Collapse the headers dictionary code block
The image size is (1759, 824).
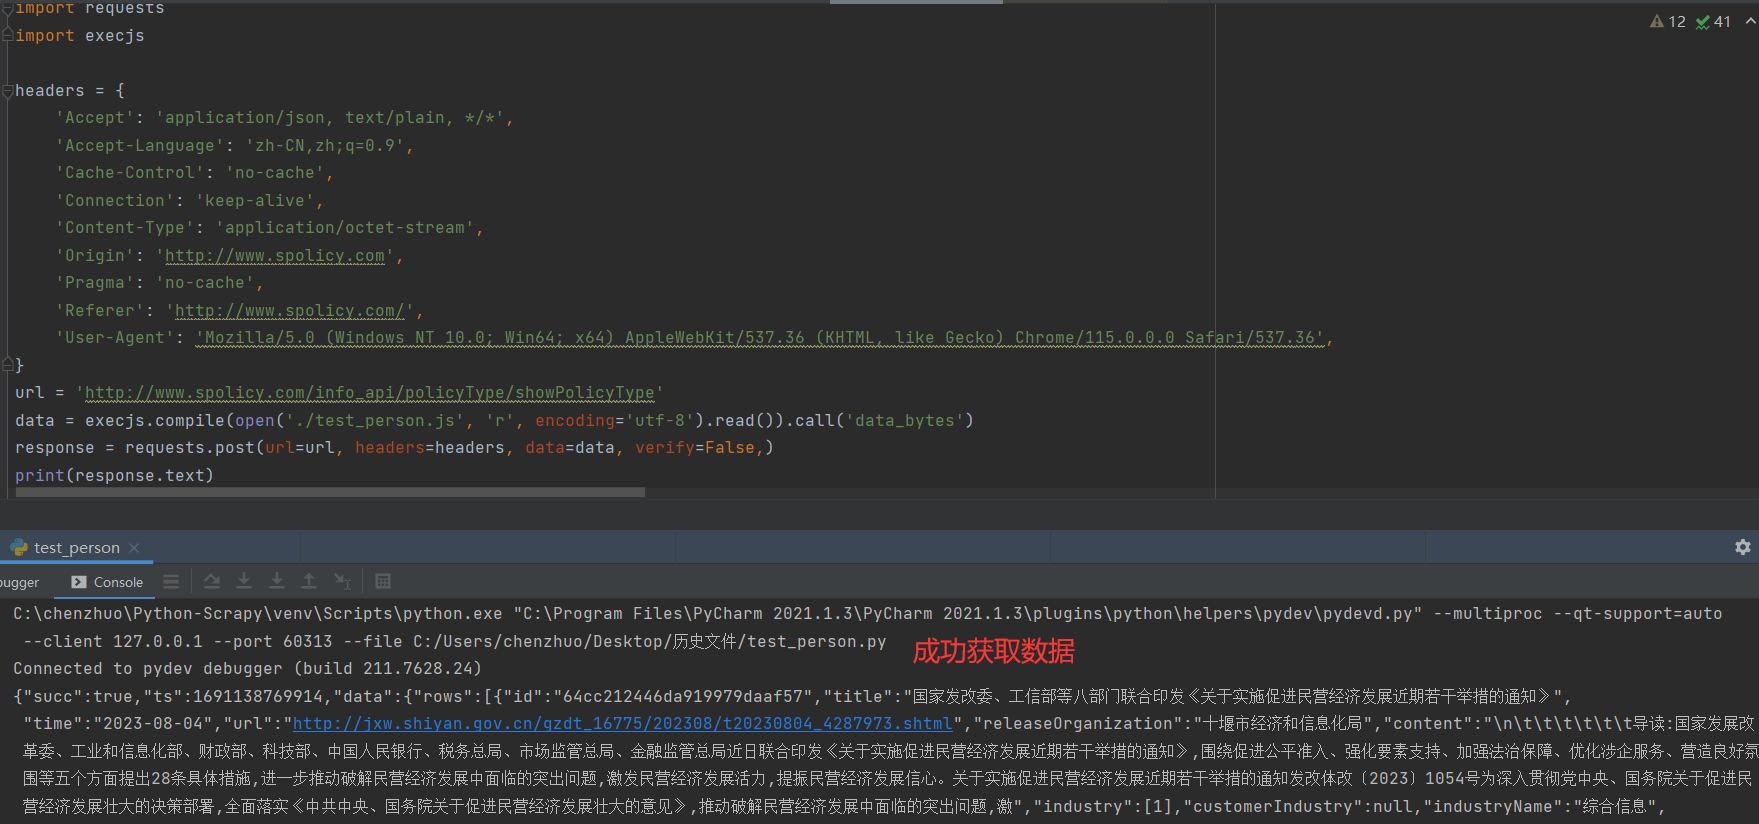(x=8, y=91)
